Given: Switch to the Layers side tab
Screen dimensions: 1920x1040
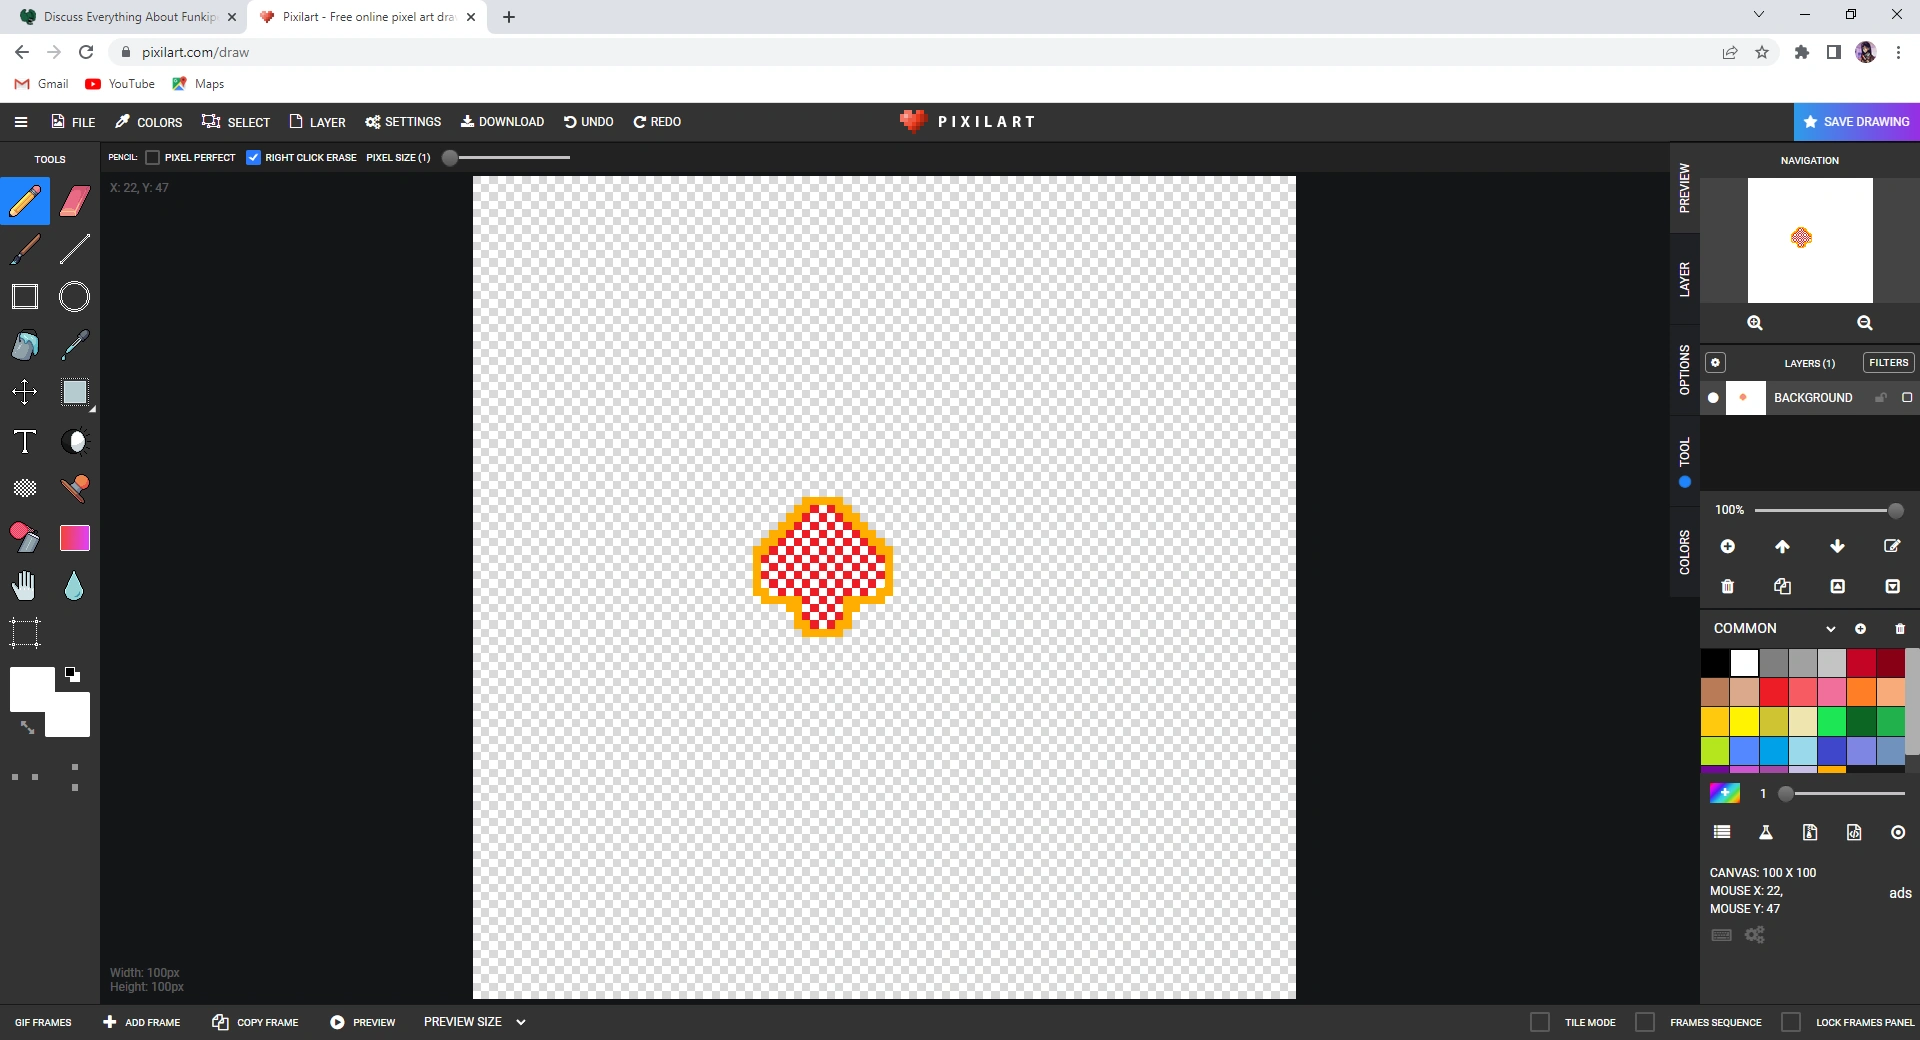Looking at the screenshot, I should tap(1684, 275).
